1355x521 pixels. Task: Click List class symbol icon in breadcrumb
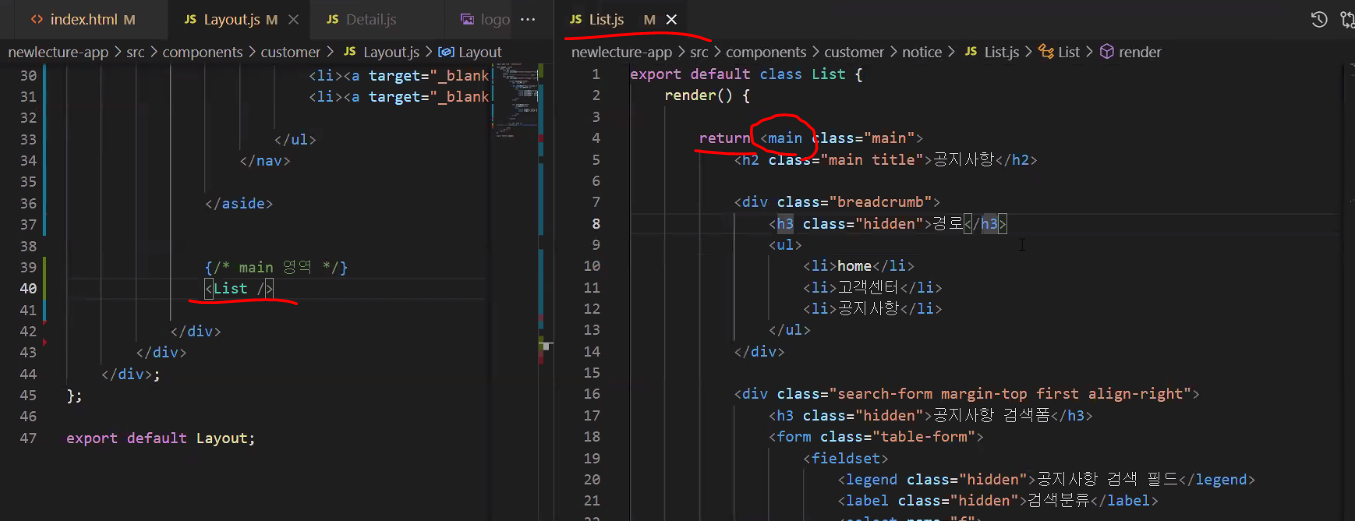tap(1046, 52)
